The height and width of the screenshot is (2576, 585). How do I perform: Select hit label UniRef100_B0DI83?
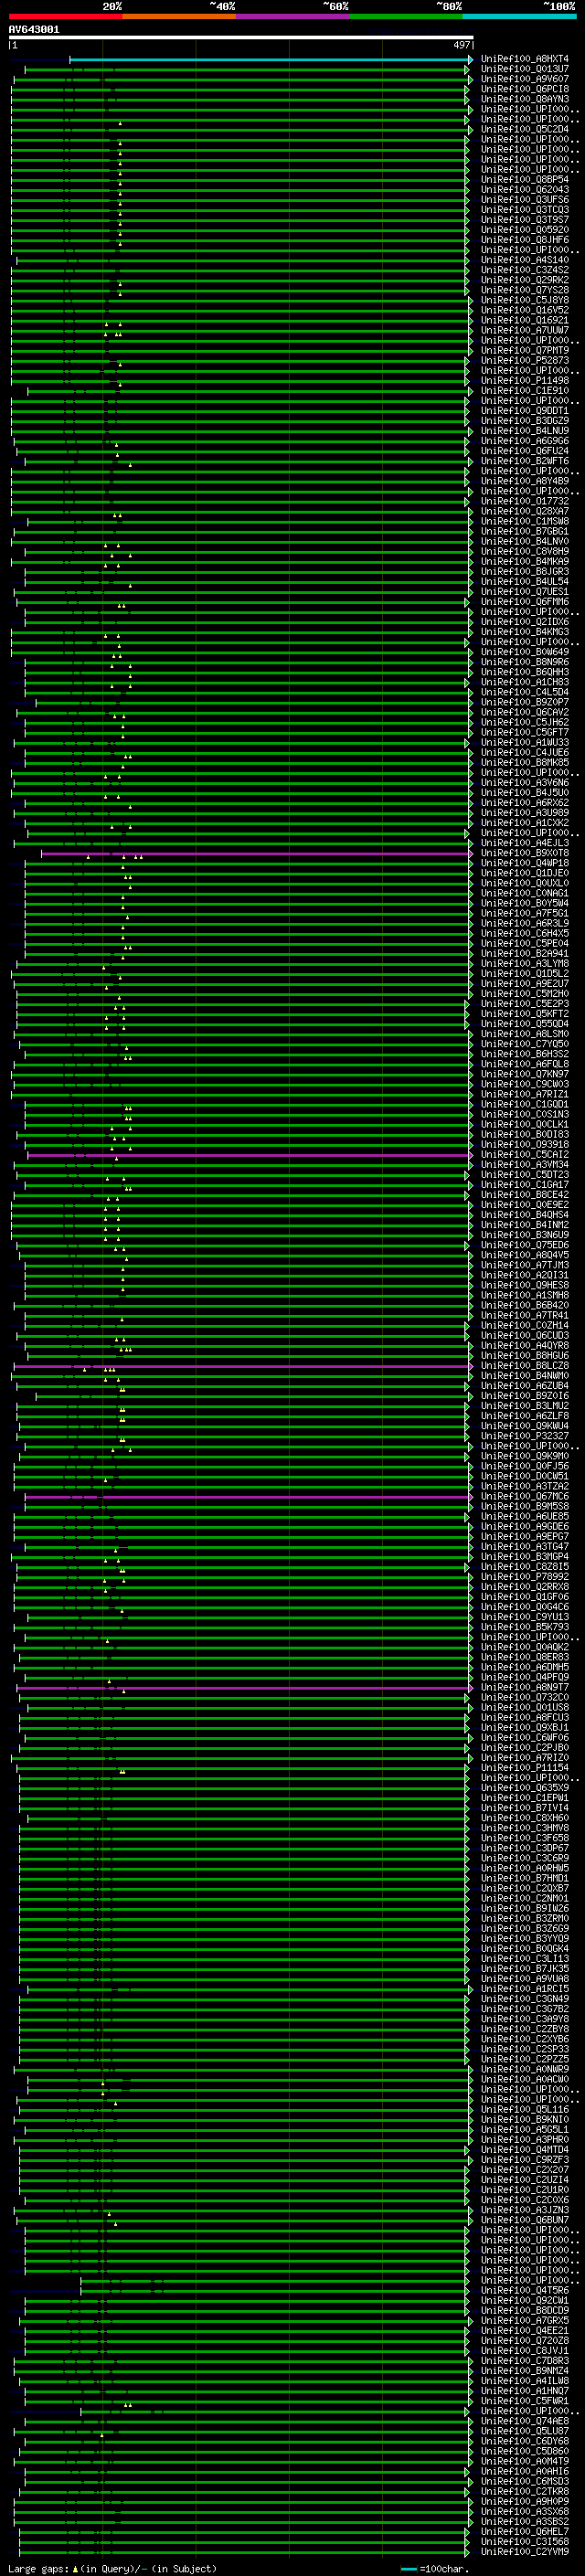pos(525,1134)
